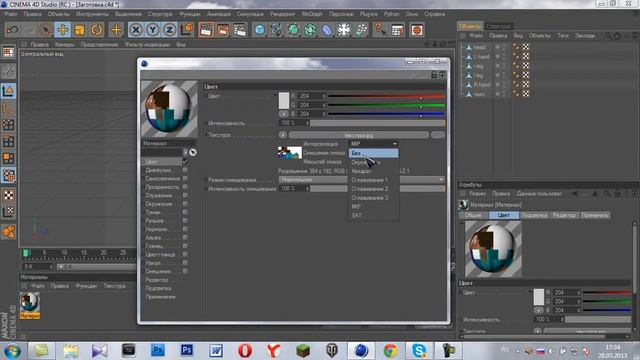Image resolution: width=640 pixels, height=360 pixels.
Task: Click the orange blocks icon at bottom of left sidebar
Action: click(8, 232)
